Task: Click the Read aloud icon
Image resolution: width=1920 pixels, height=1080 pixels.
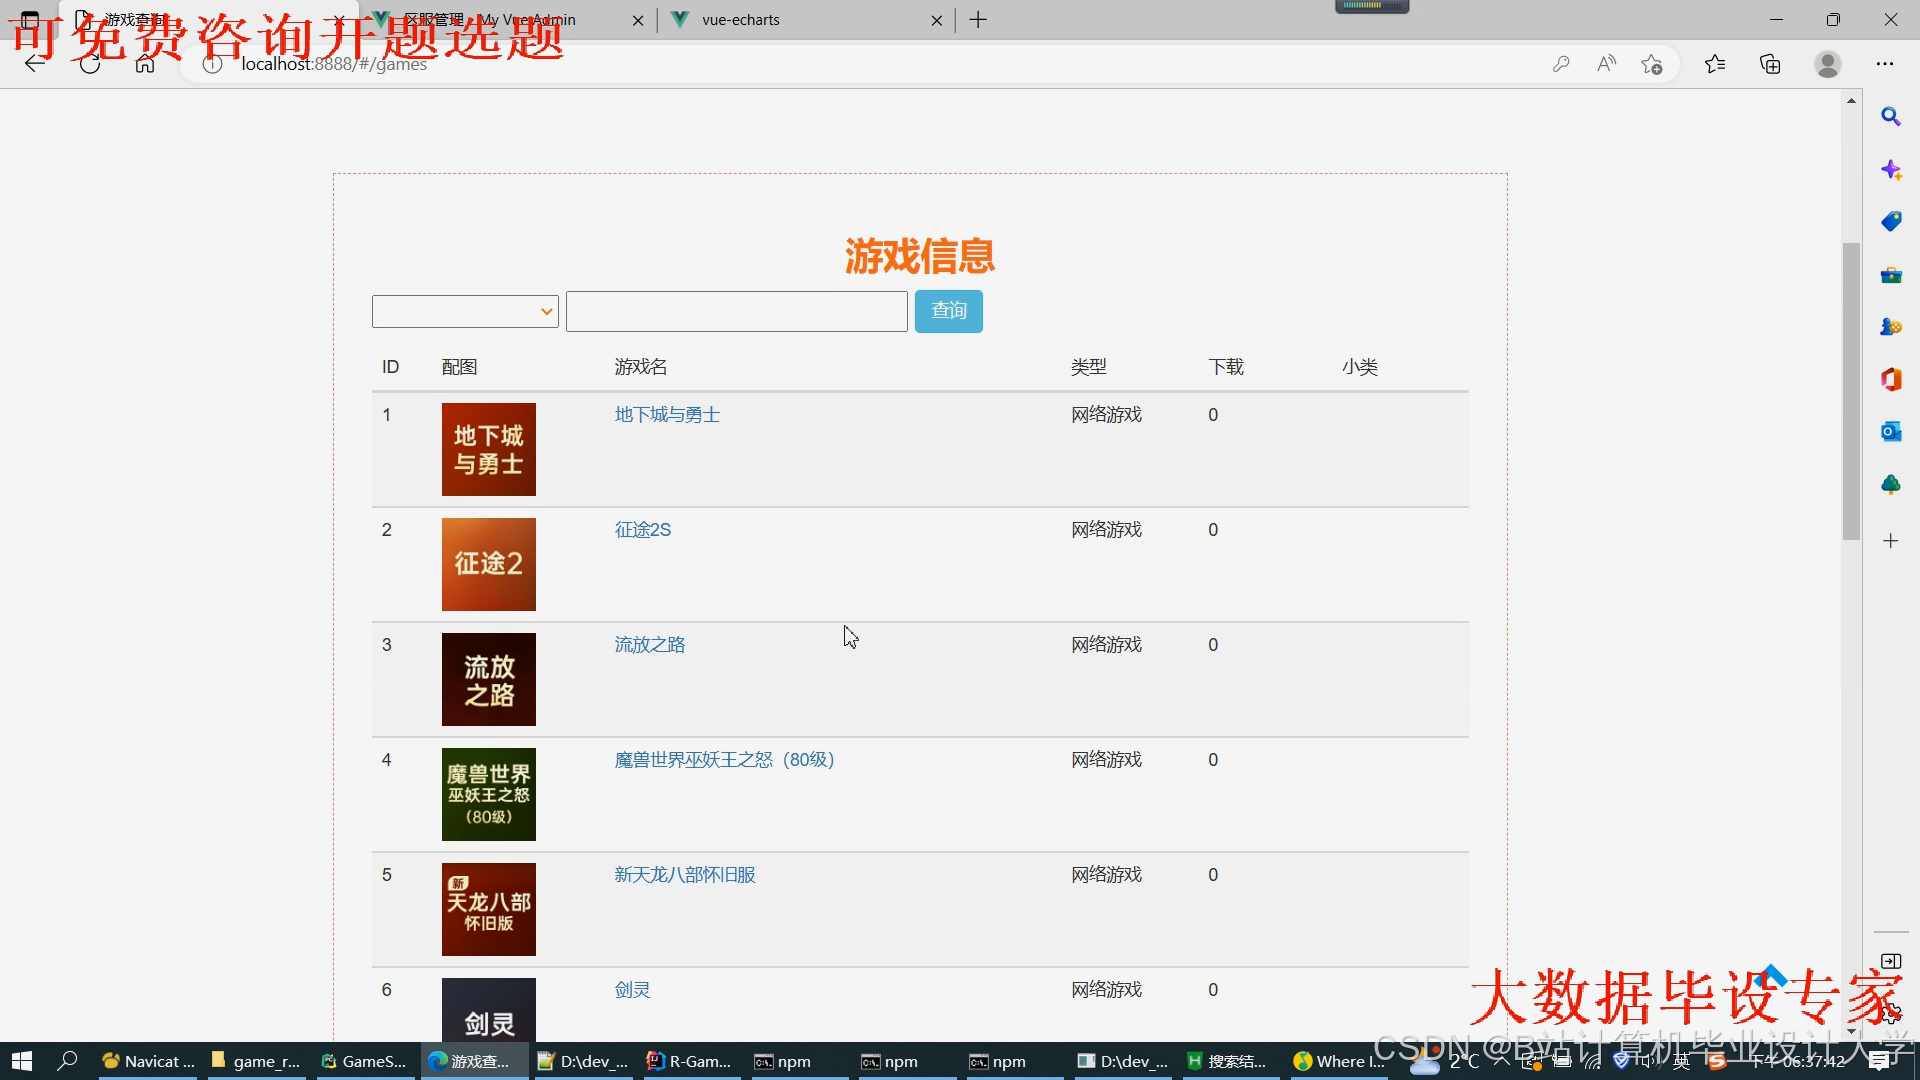Action: pyautogui.click(x=1606, y=64)
